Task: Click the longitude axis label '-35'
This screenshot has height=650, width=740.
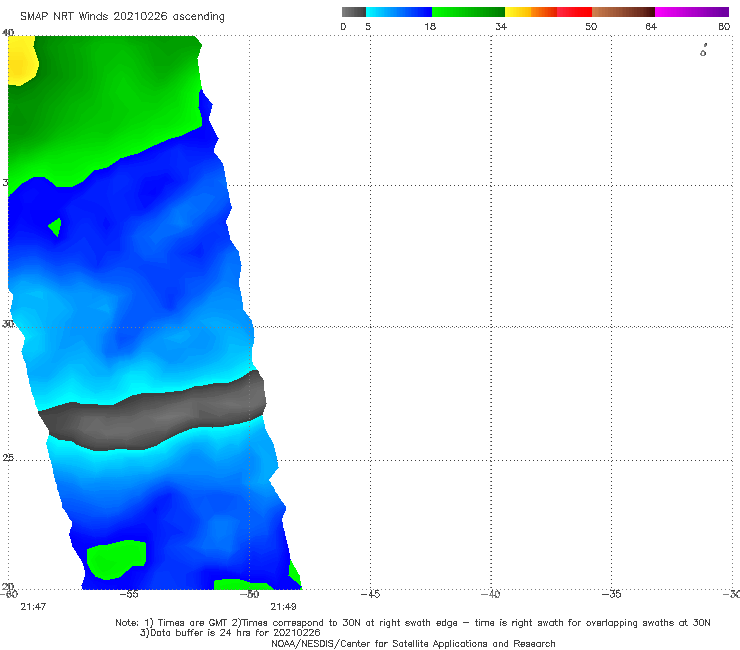Action: tap(612, 594)
